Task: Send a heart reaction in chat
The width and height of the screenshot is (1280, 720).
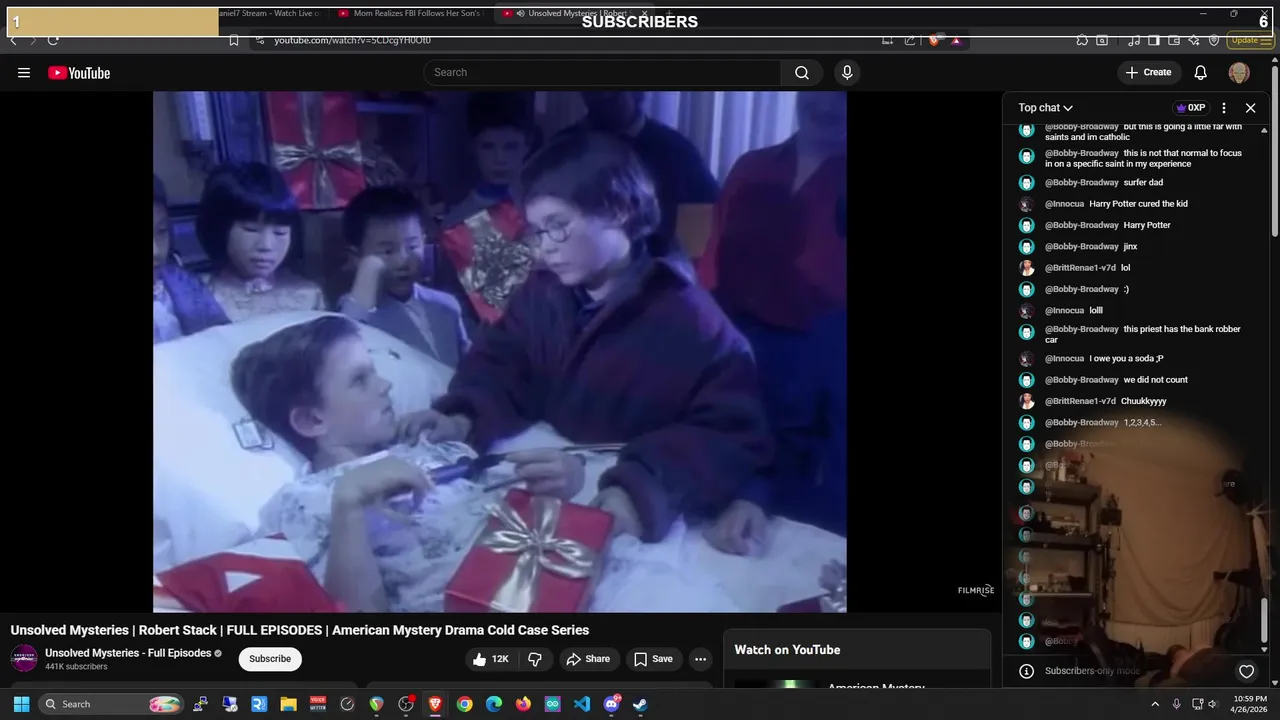Action: tap(1246, 671)
